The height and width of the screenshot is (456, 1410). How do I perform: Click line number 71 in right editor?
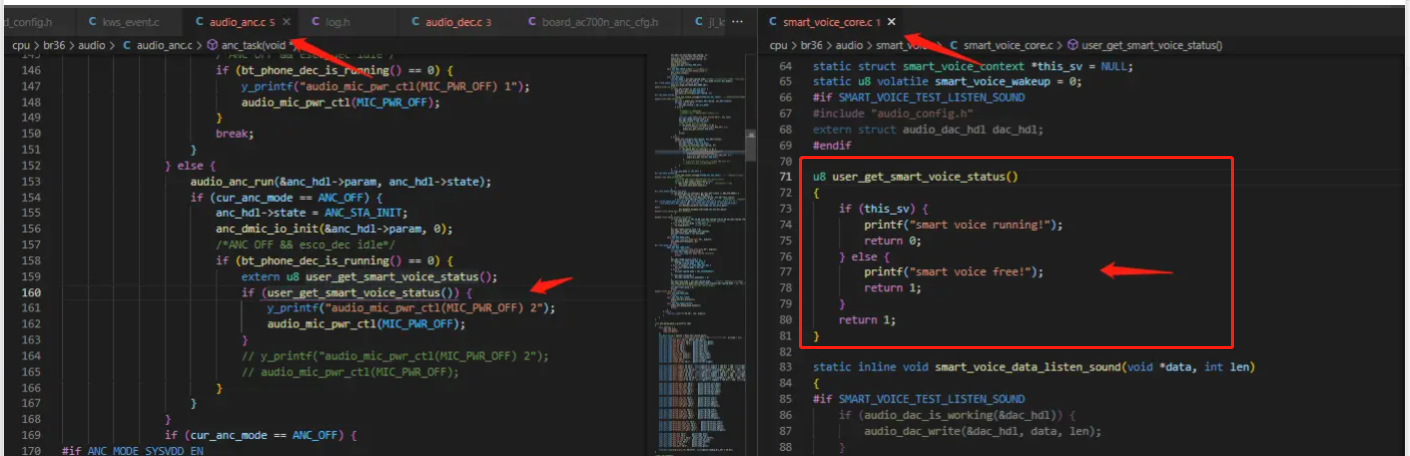786,176
